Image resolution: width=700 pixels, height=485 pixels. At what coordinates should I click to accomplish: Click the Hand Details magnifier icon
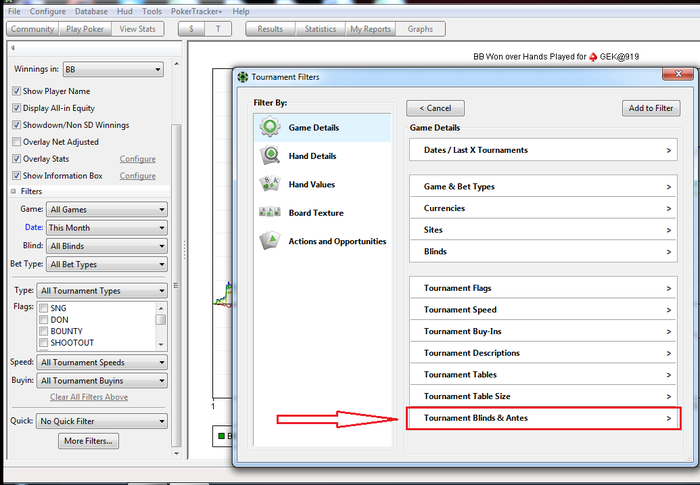click(x=270, y=156)
